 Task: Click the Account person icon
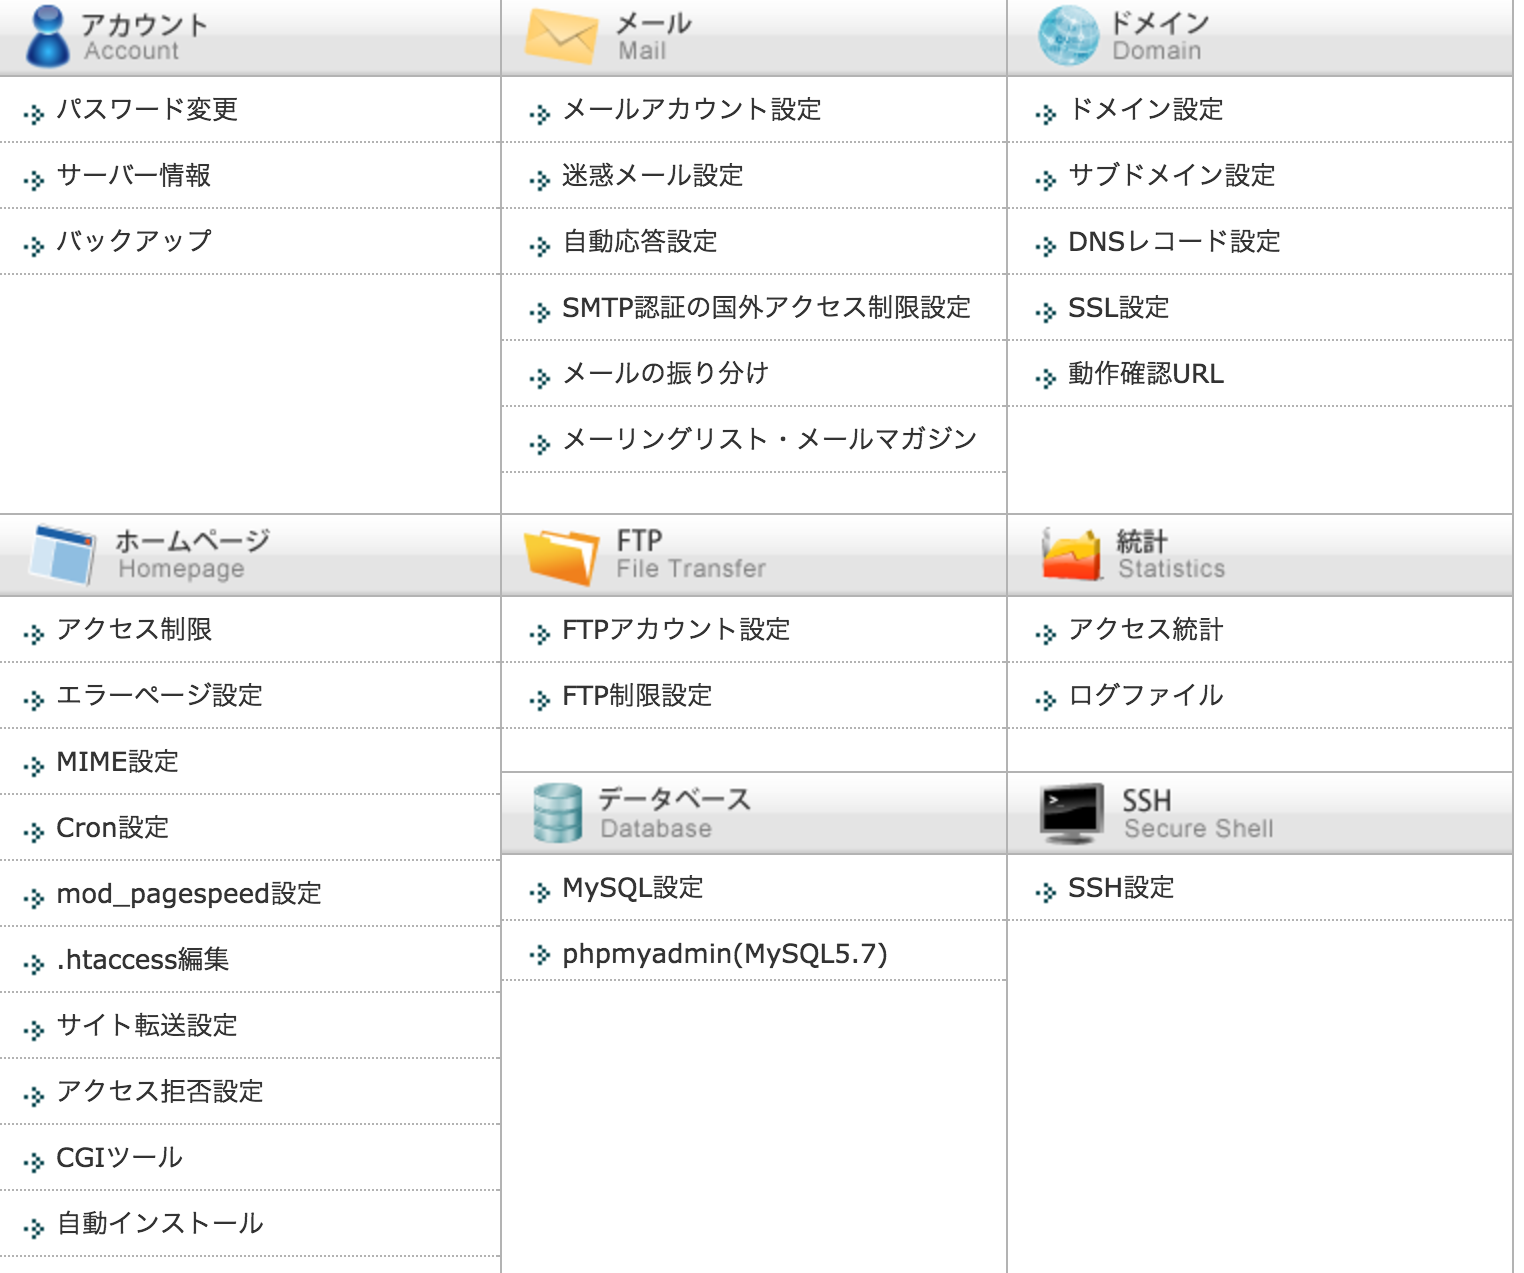pos(47,36)
